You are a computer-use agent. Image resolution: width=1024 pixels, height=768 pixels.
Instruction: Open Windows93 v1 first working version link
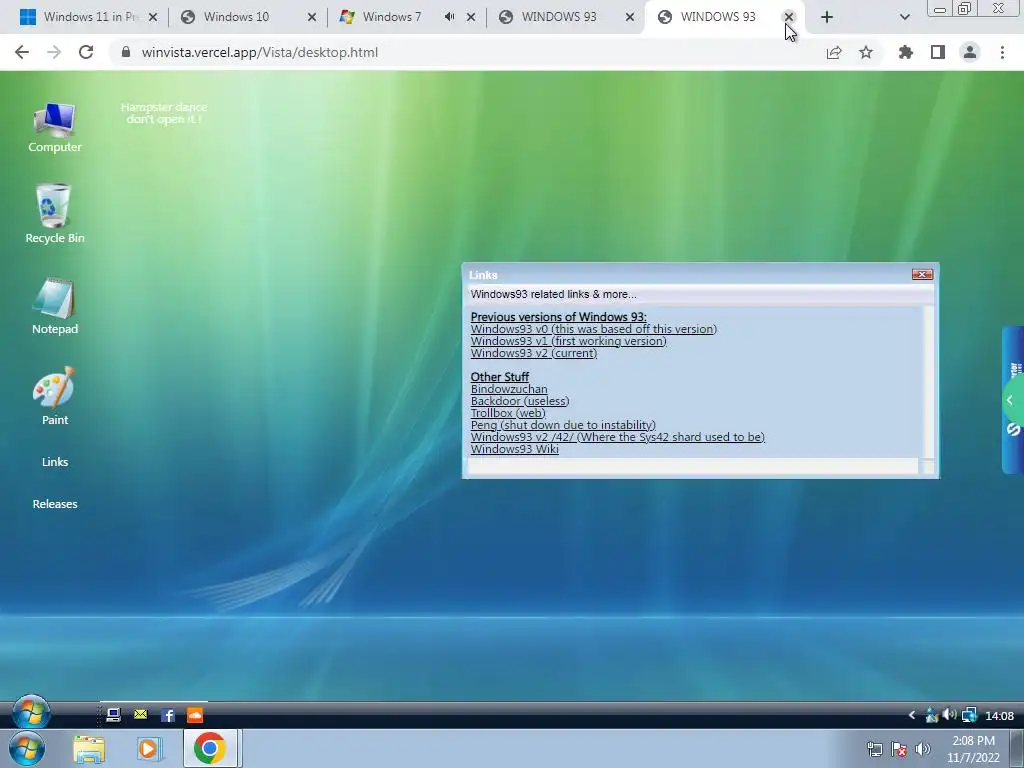pos(568,341)
